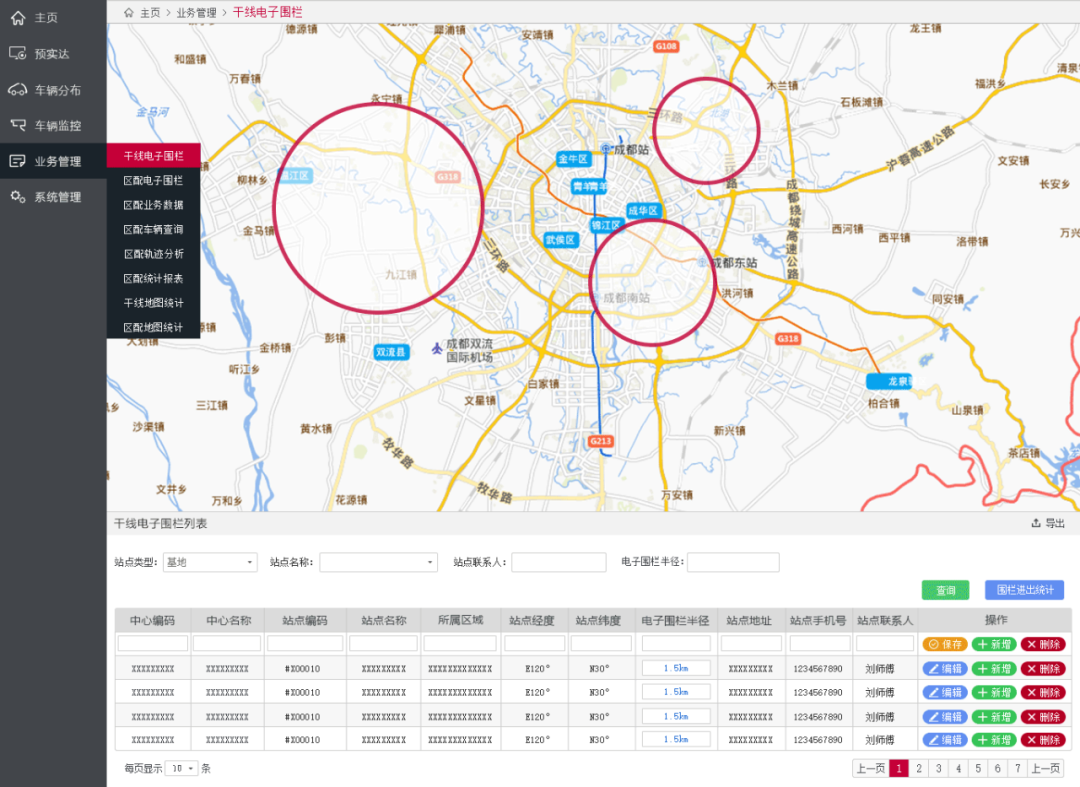The image size is (1080, 787).
Task: Open 区配地图统计 submenu item
Action: (x=154, y=327)
